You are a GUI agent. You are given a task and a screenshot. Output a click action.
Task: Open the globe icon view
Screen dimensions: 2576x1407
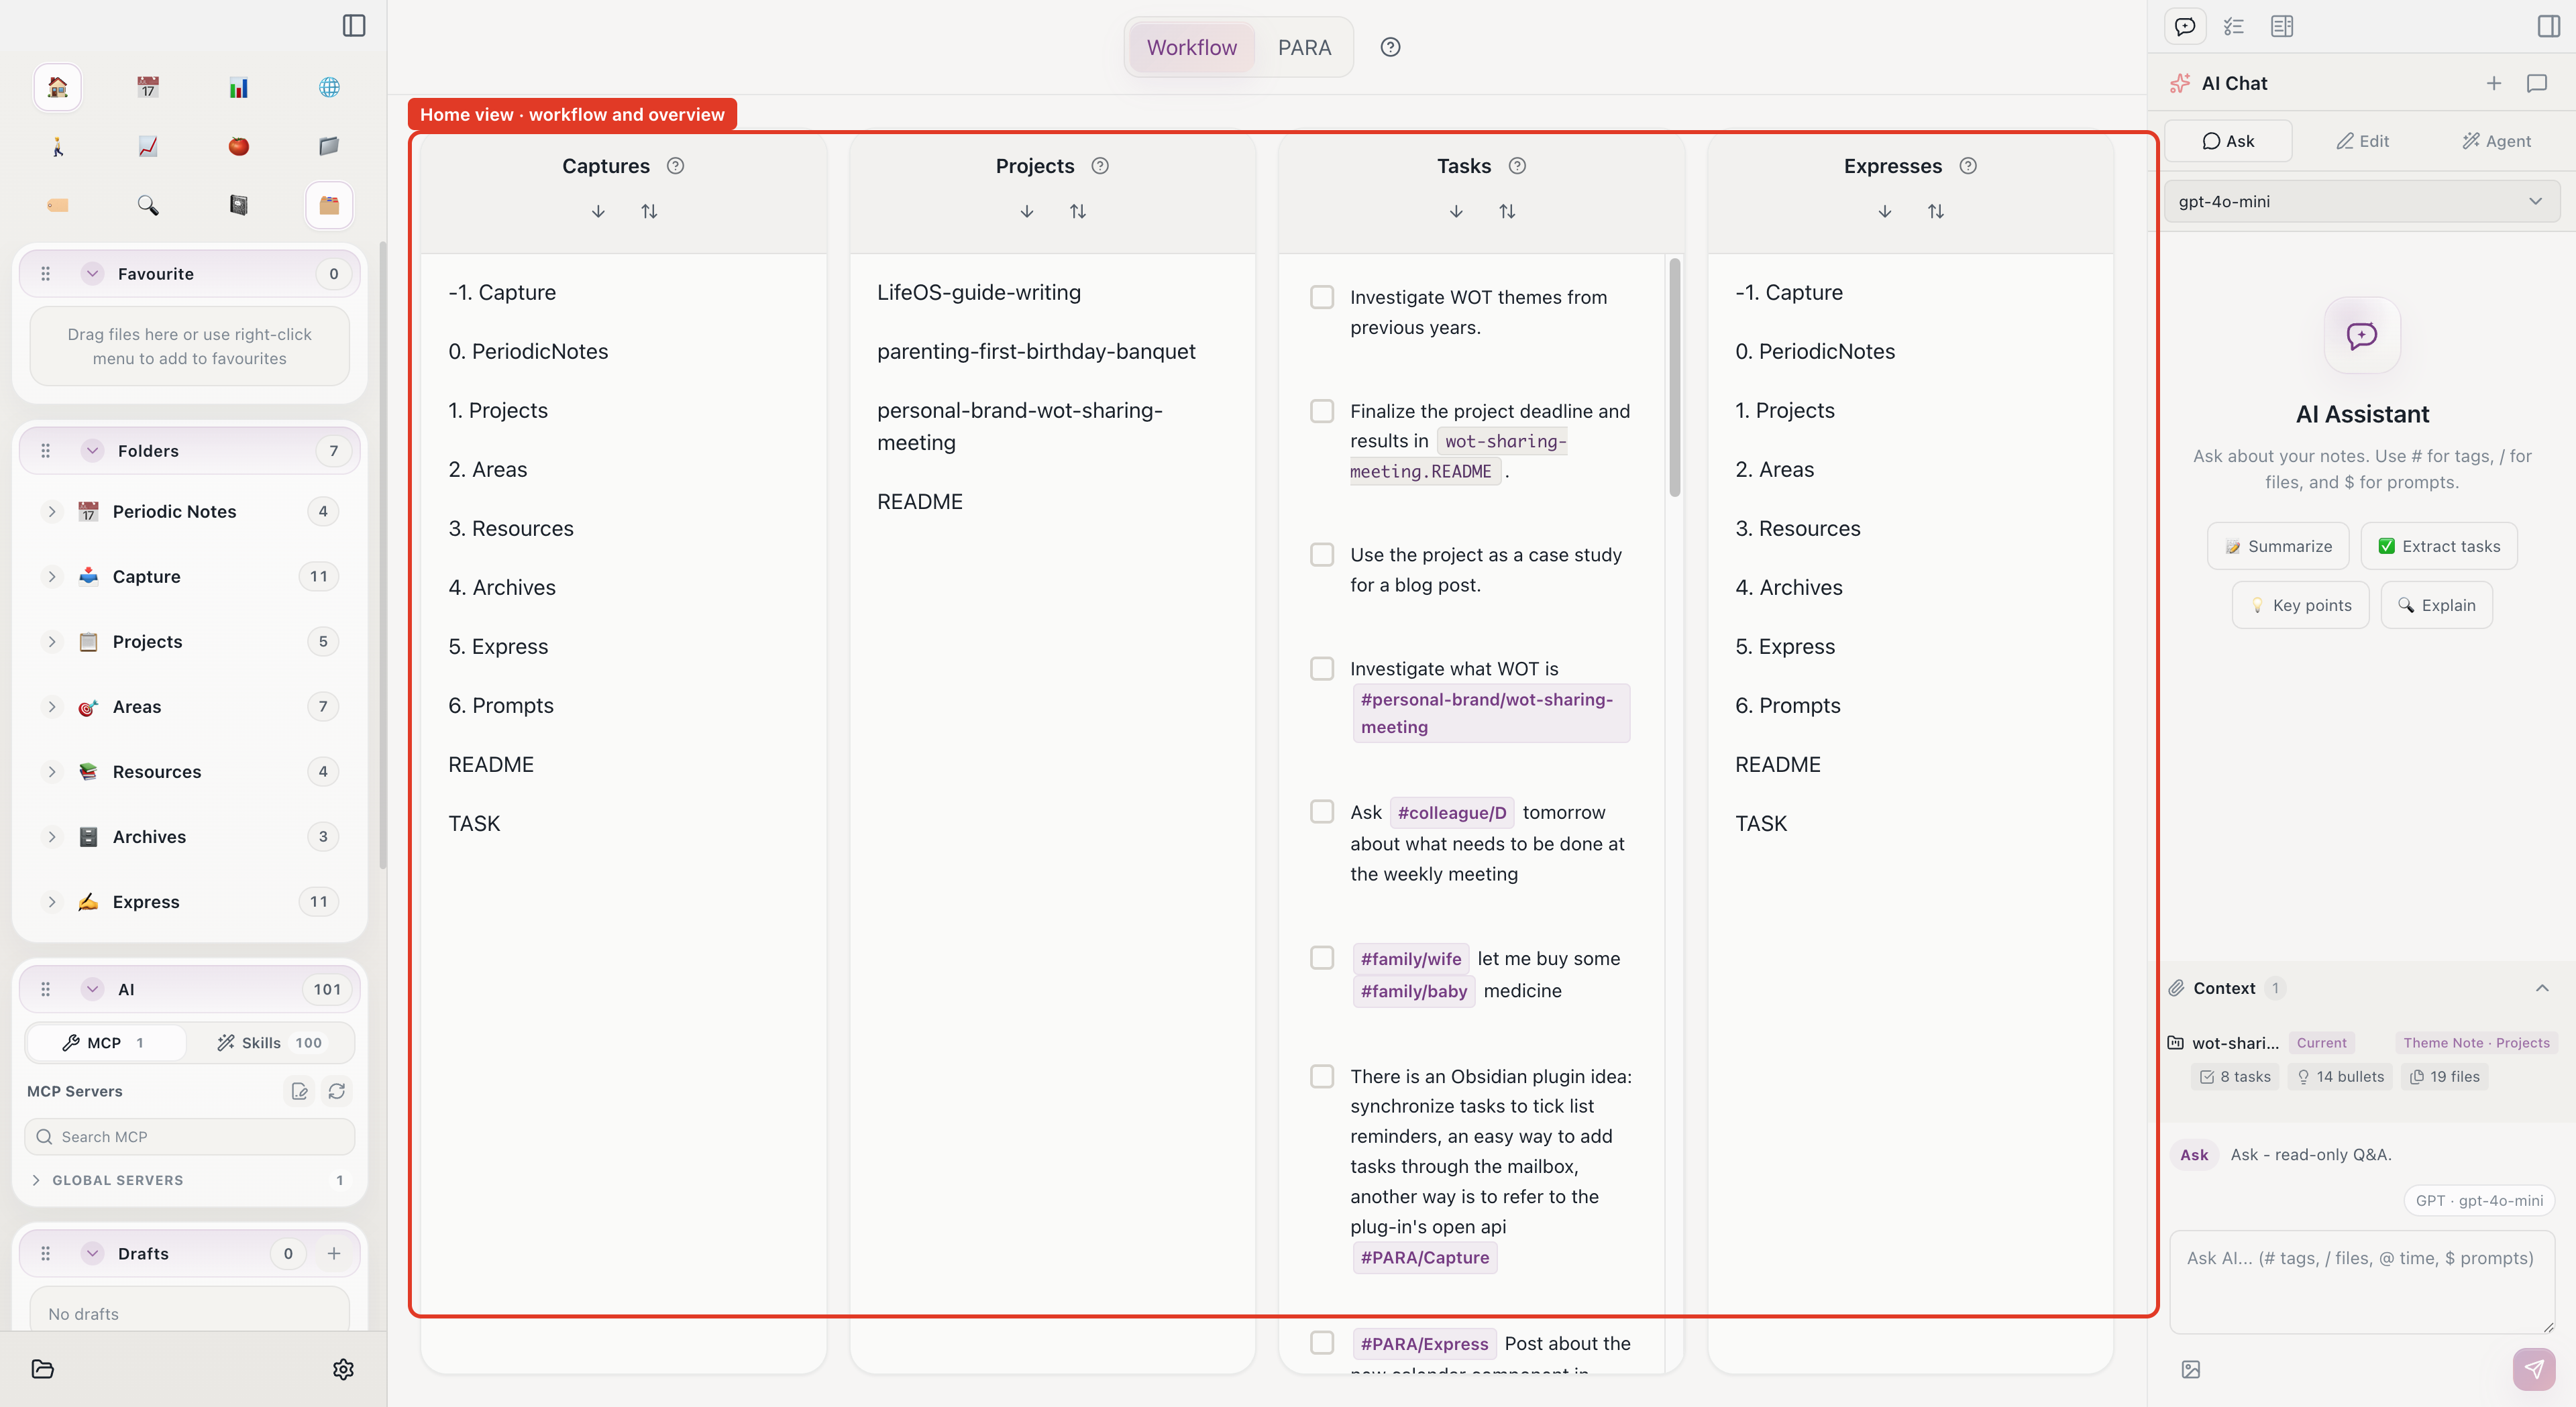coord(329,87)
